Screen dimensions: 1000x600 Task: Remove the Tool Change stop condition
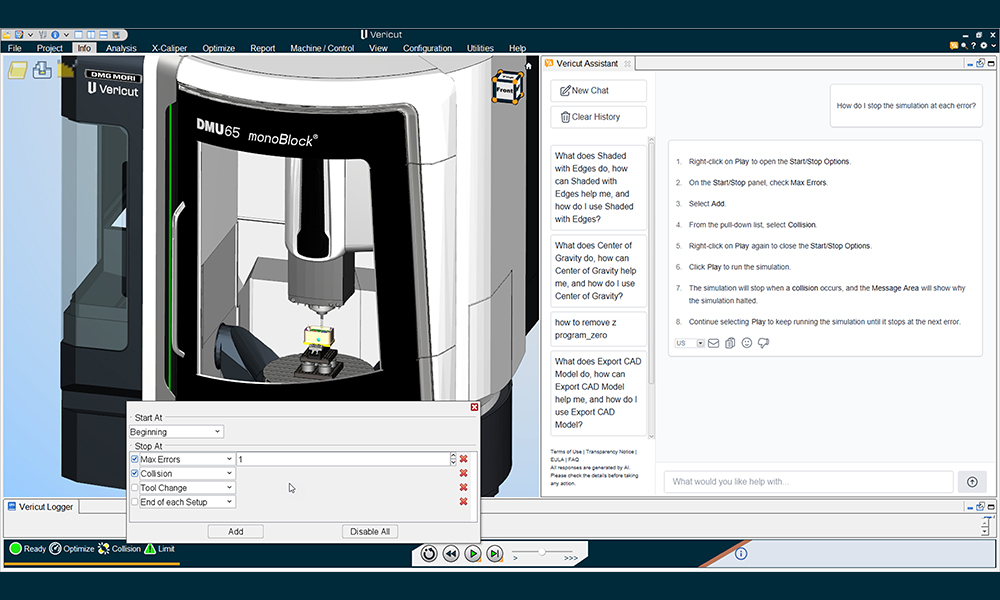pyautogui.click(x=464, y=487)
